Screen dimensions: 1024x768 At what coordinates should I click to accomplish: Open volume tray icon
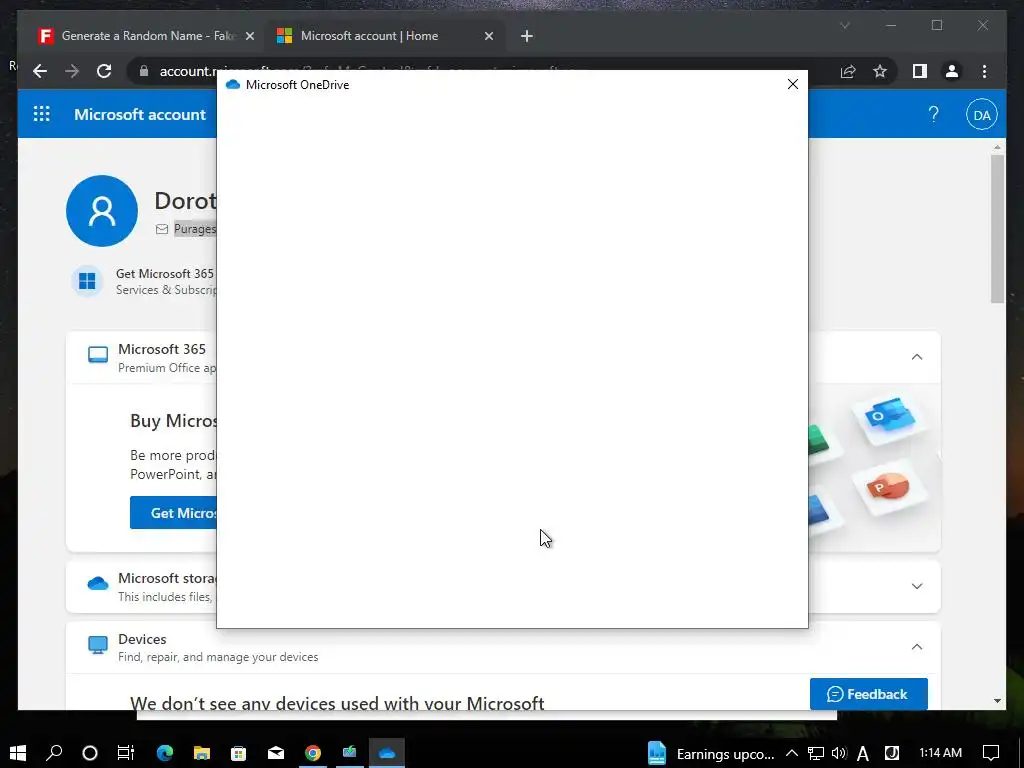tap(839, 754)
